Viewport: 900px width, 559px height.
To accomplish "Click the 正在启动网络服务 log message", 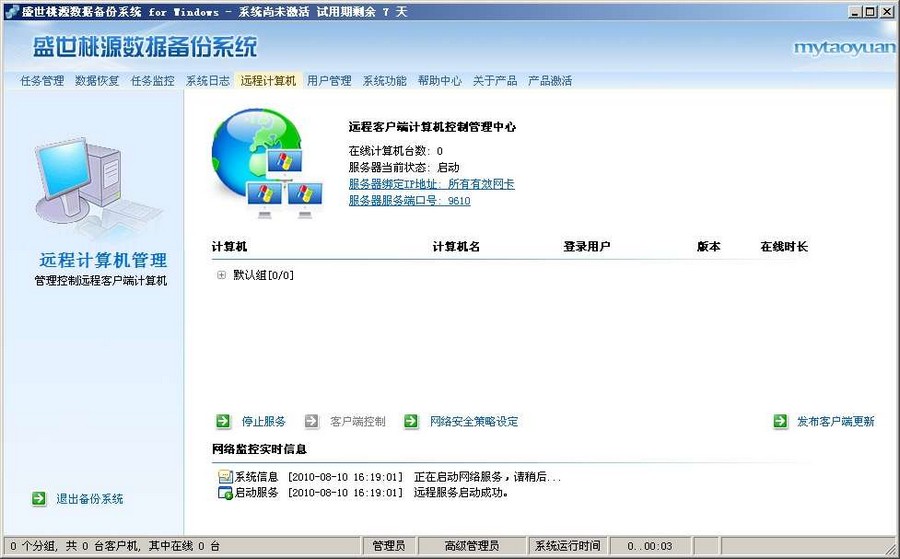I will tap(487, 476).
